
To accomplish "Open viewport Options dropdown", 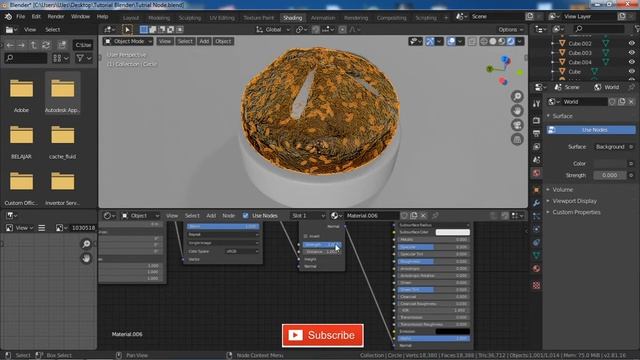I will 510,29.
